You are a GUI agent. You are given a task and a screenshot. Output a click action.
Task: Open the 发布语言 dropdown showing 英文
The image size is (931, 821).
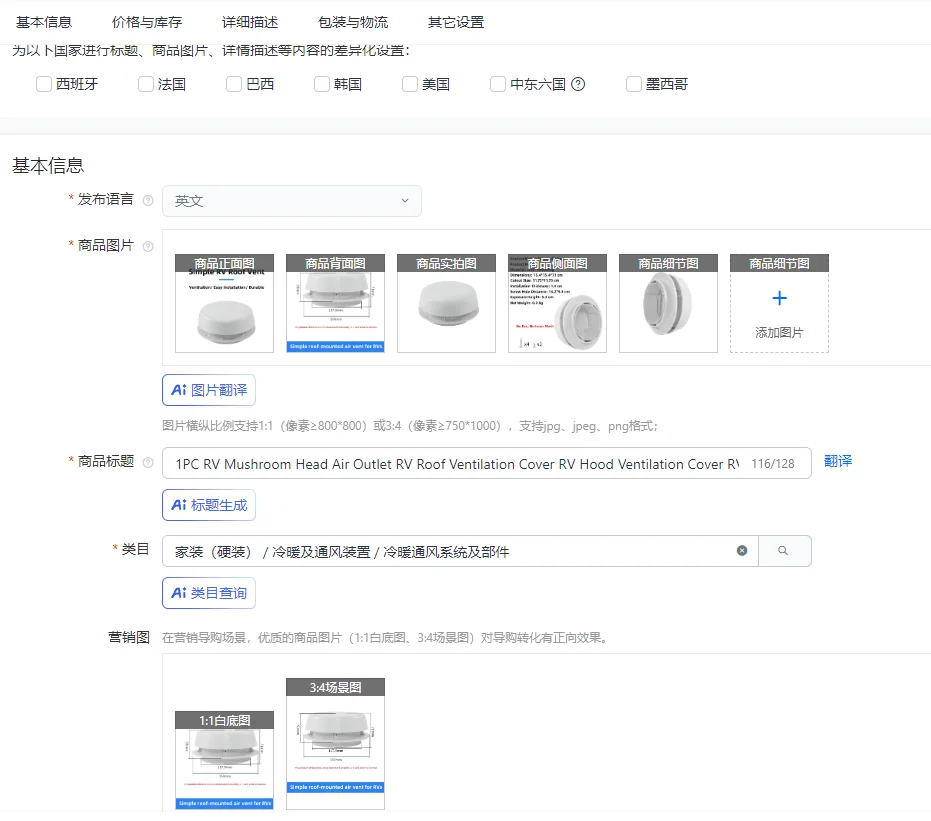click(292, 201)
